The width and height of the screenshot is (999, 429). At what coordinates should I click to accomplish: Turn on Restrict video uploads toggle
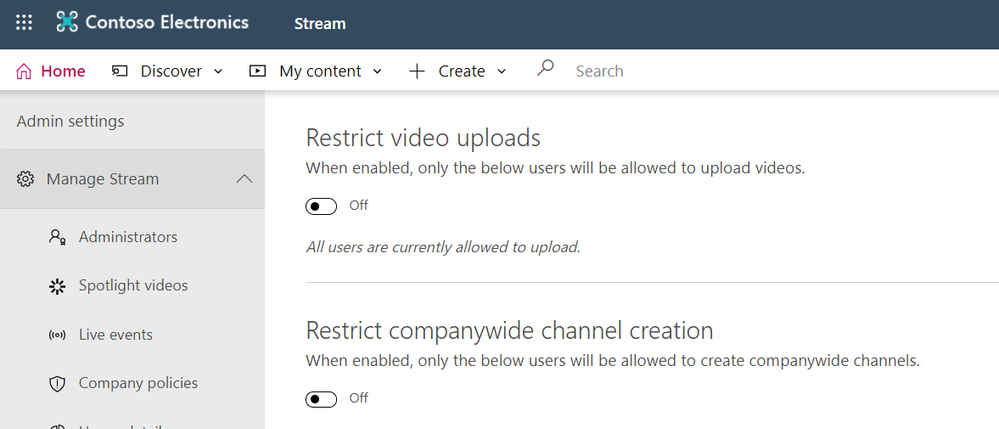pyautogui.click(x=321, y=207)
